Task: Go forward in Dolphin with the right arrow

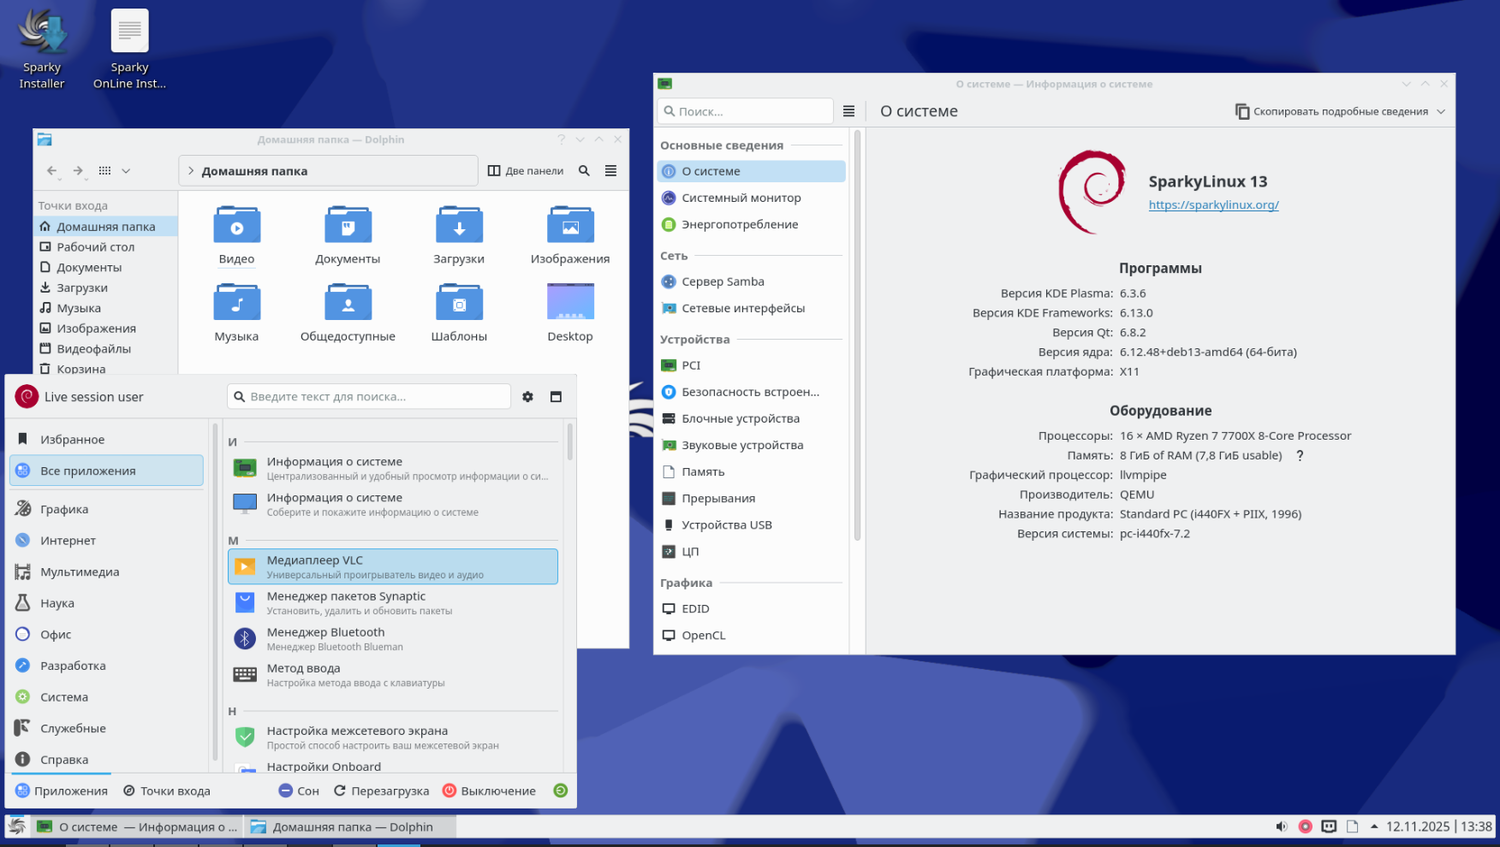Action: pos(78,171)
